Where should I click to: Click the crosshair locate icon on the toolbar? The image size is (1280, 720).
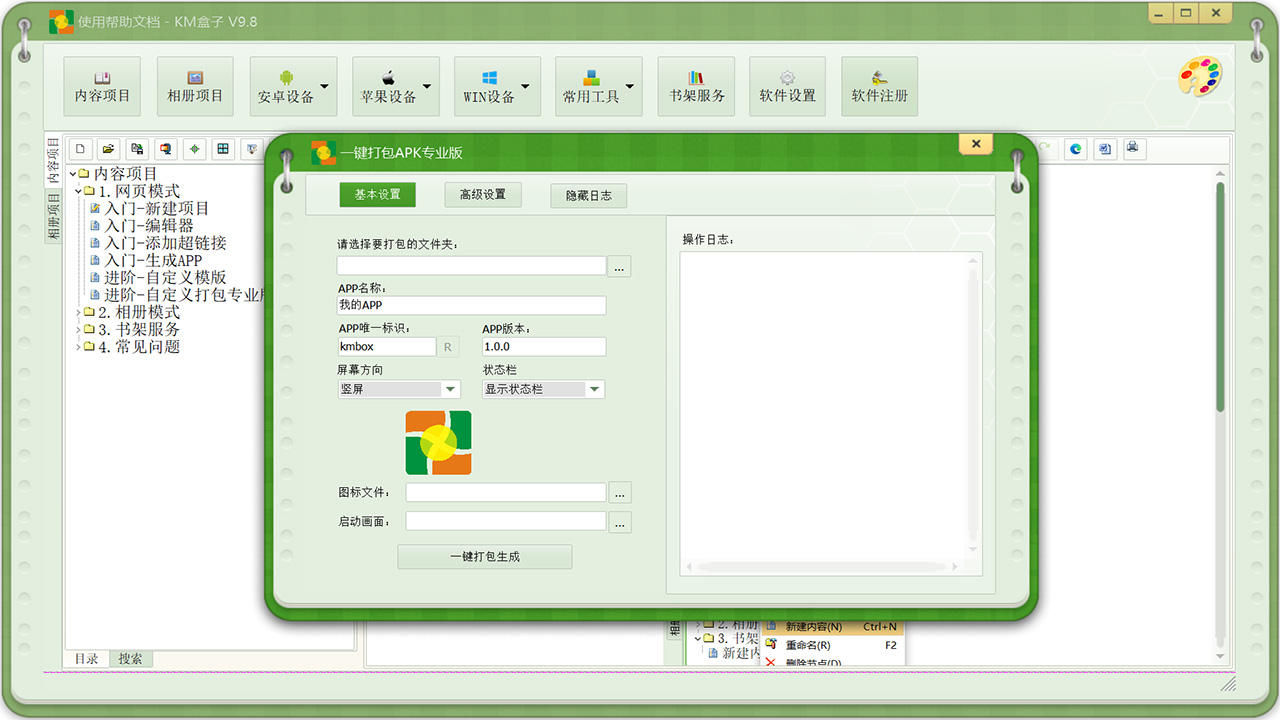[x=194, y=148]
